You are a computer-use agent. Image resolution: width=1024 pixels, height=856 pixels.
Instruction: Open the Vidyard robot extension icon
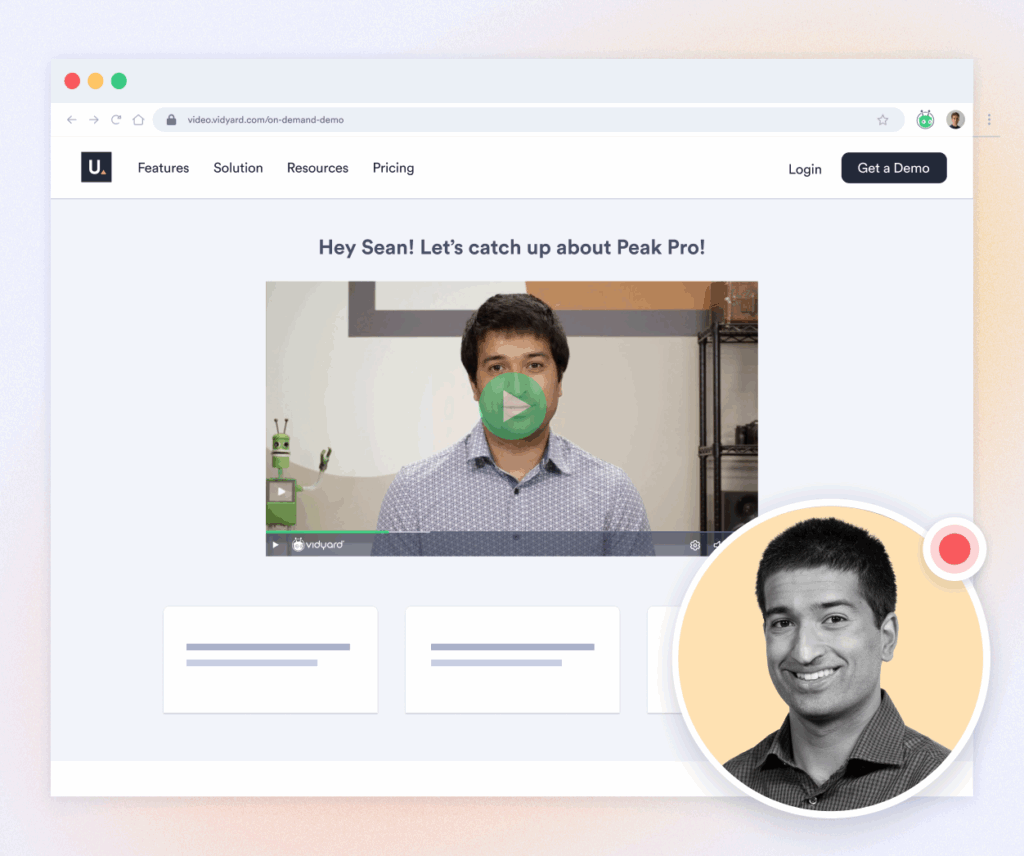pyautogui.click(x=926, y=120)
